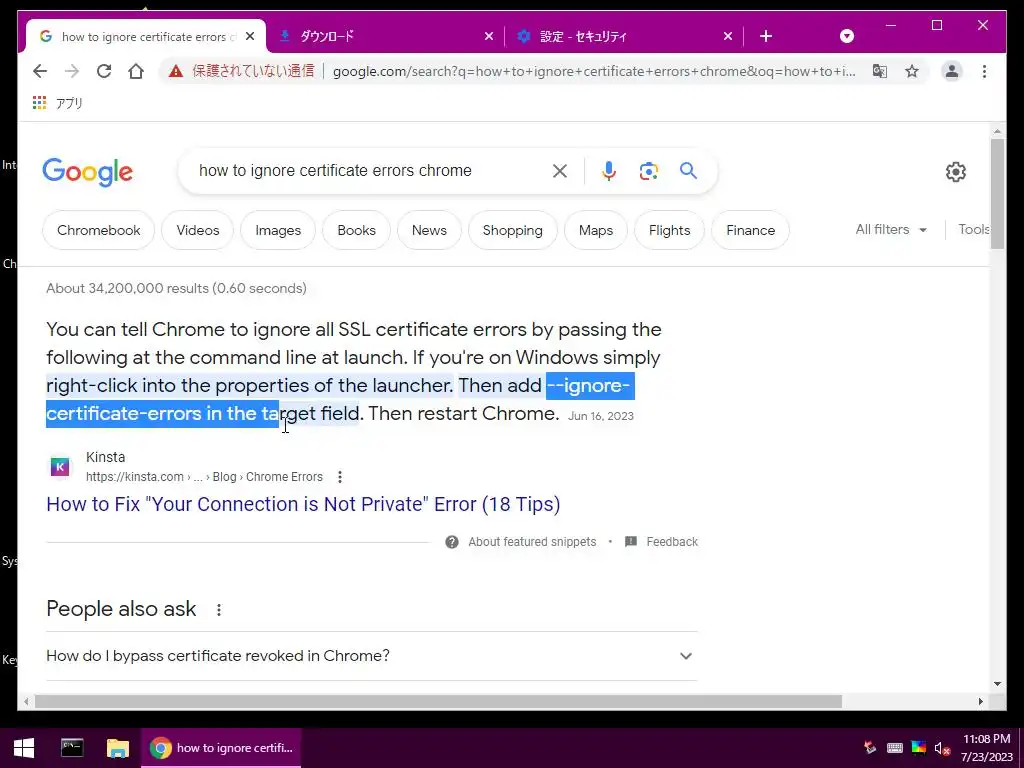This screenshot has width=1024, height=768.
Task: Open About featured snippets
Action: (520, 542)
